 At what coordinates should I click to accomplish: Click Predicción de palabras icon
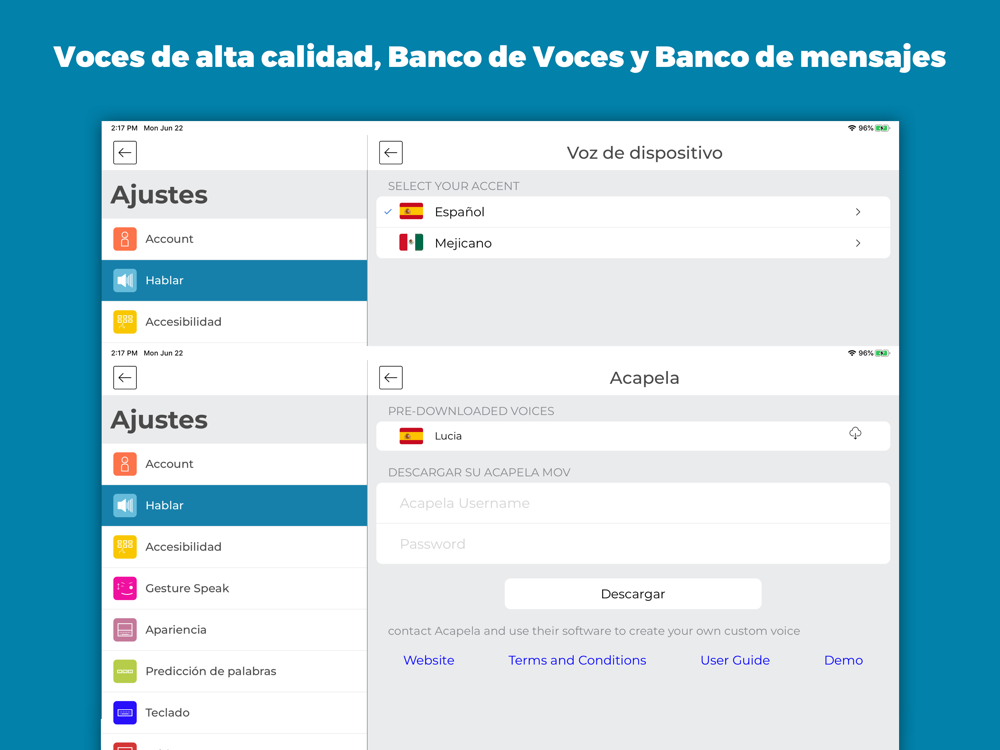coord(125,672)
